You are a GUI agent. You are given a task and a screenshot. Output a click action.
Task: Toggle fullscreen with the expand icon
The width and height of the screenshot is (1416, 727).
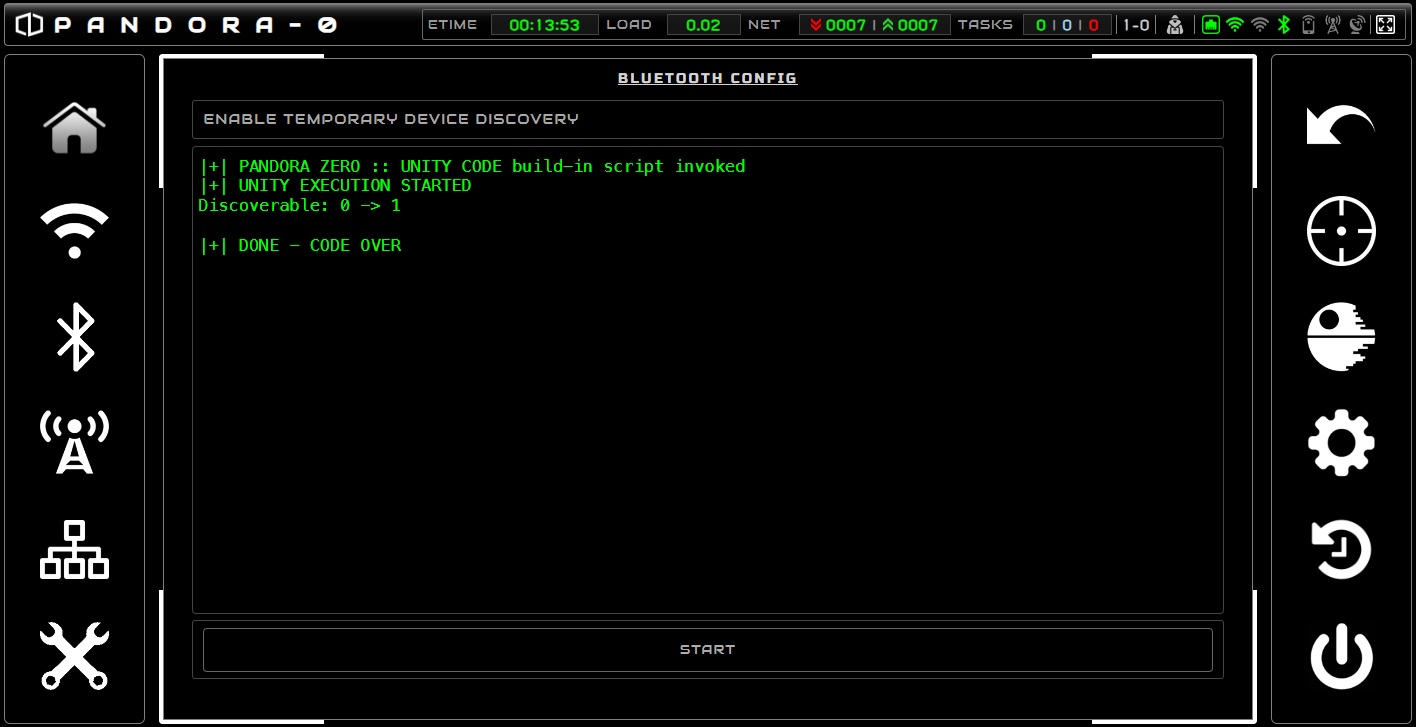tap(1385, 25)
